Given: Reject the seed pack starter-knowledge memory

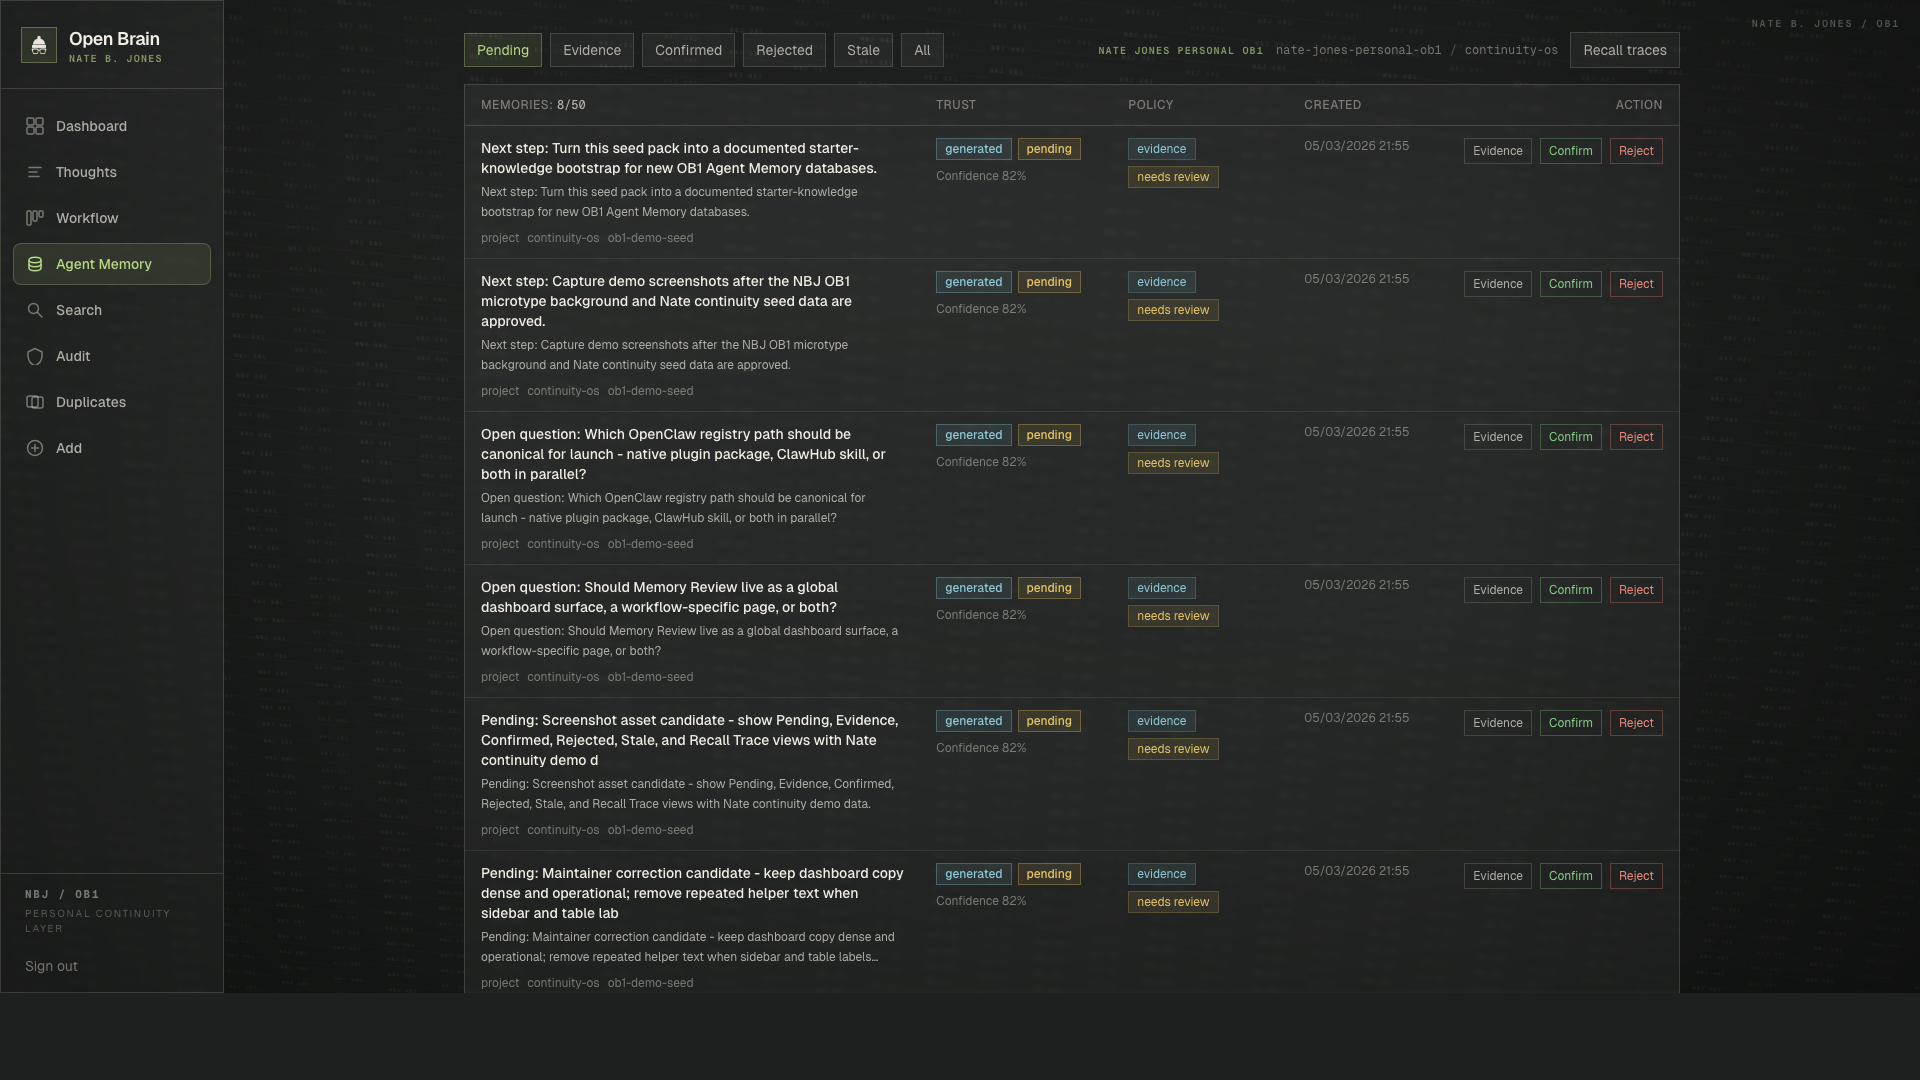Looking at the screenshot, I should [x=1636, y=151].
